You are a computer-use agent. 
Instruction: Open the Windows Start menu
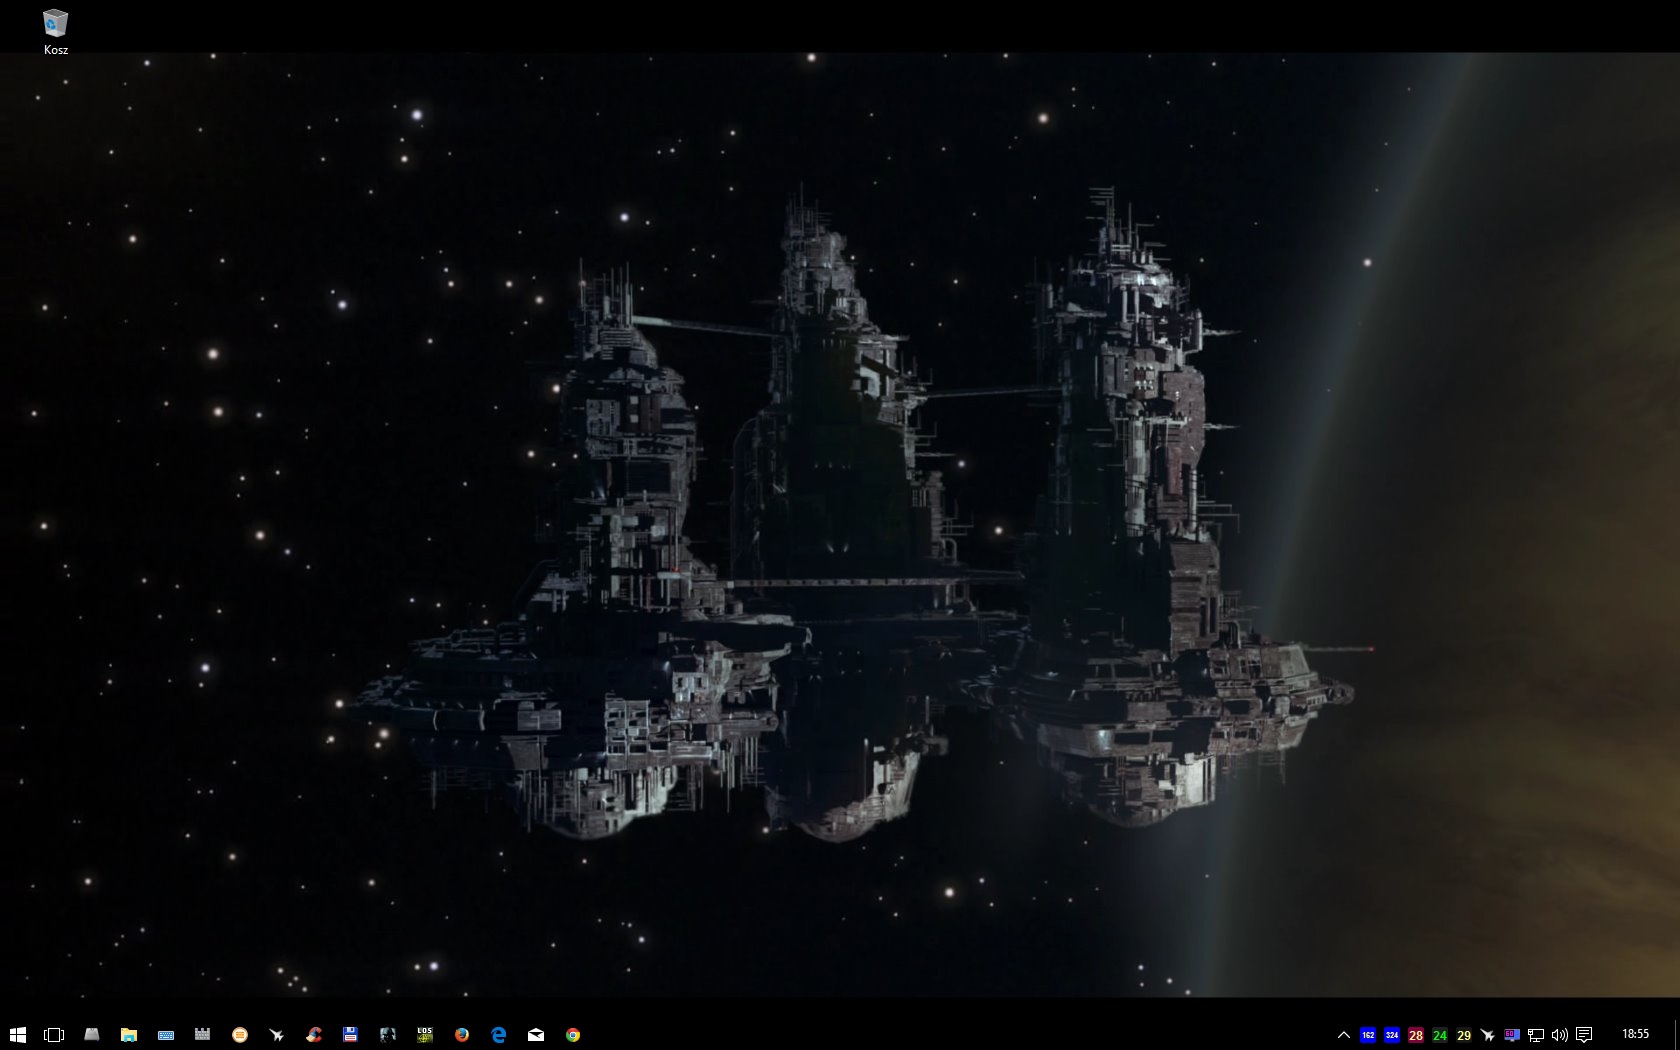[x=17, y=1035]
